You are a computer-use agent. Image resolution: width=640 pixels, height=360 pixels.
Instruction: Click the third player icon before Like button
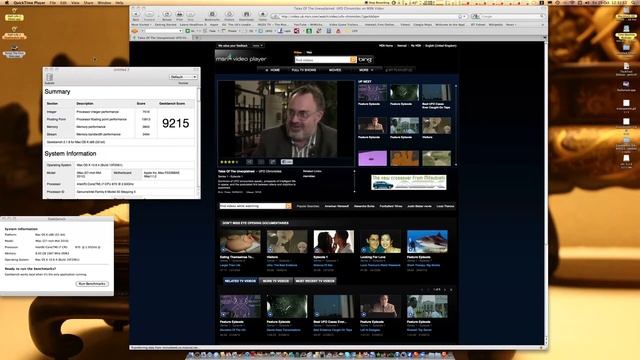[x=272, y=162]
